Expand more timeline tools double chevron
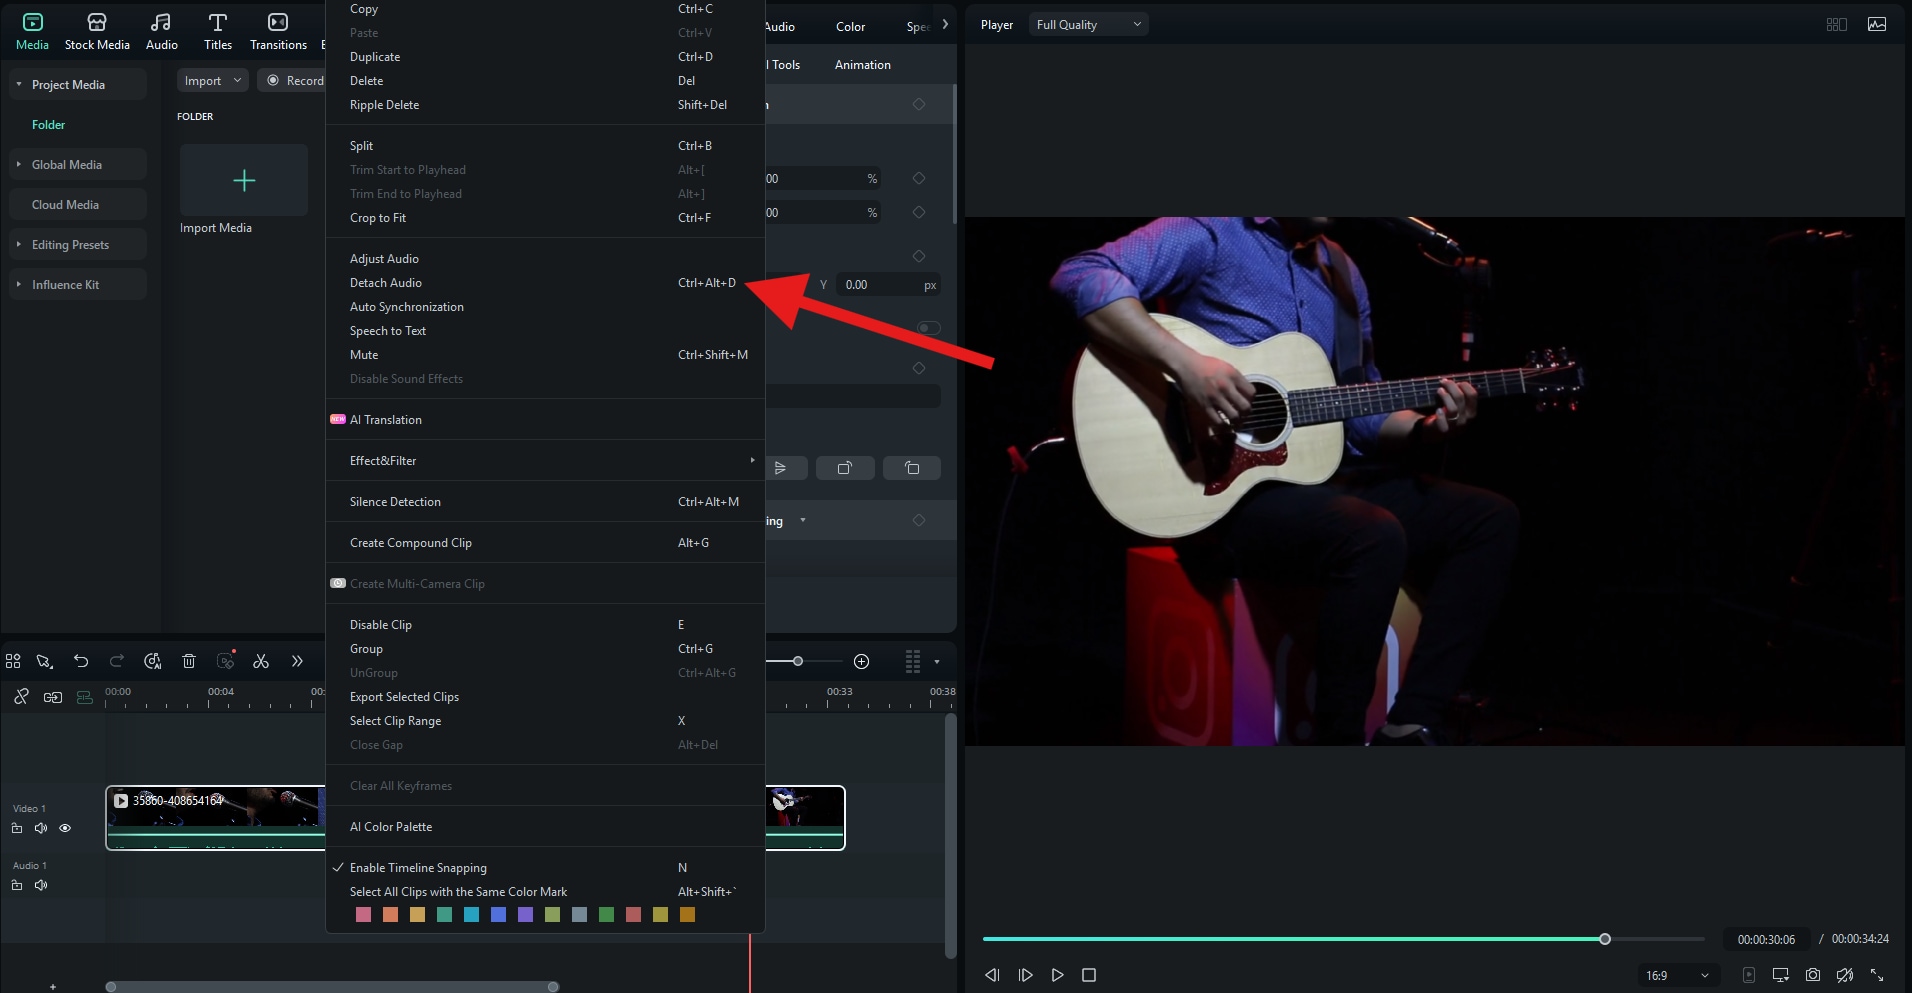Viewport: 1912px width, 993px height. coord(297,661)
